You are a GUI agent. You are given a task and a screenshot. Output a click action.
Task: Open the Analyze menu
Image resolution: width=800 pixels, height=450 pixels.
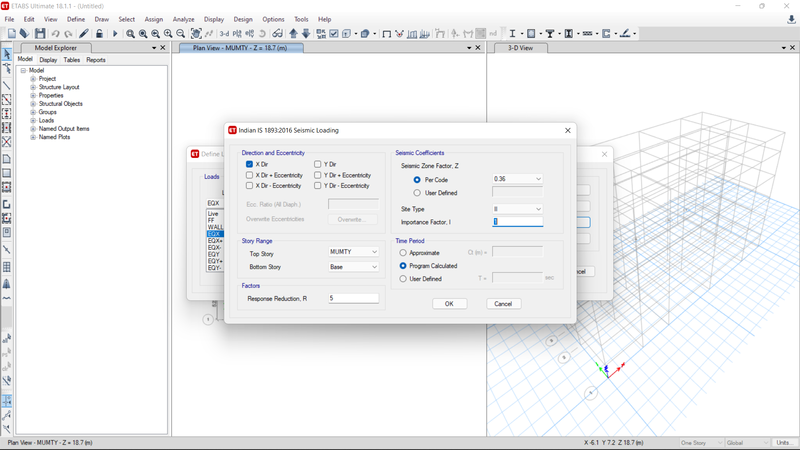click(183, 19)
